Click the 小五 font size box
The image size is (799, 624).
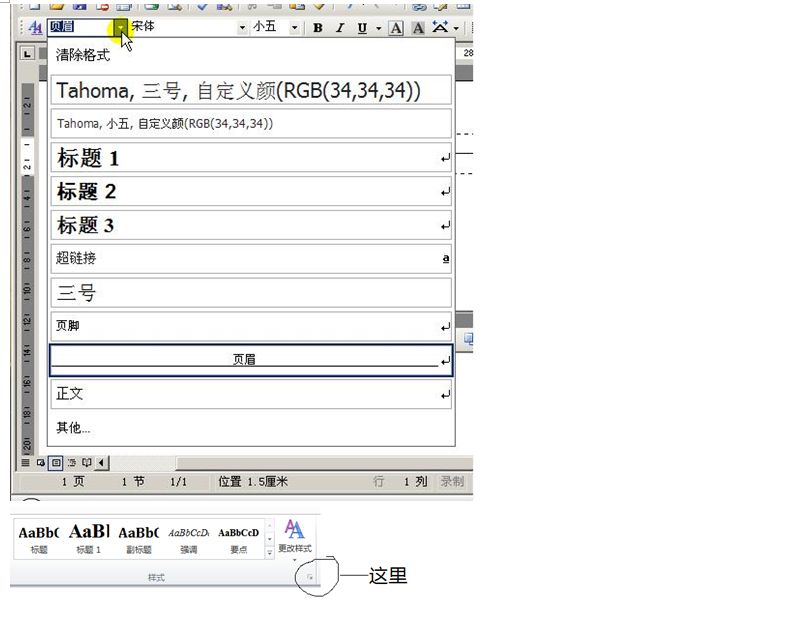coord(270,28)
